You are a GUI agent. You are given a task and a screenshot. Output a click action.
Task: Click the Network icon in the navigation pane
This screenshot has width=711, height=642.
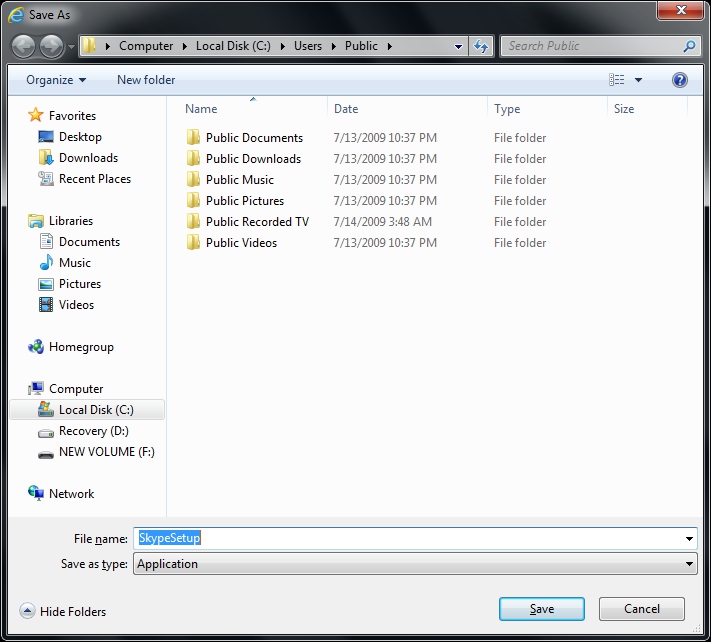coord(36,493)
